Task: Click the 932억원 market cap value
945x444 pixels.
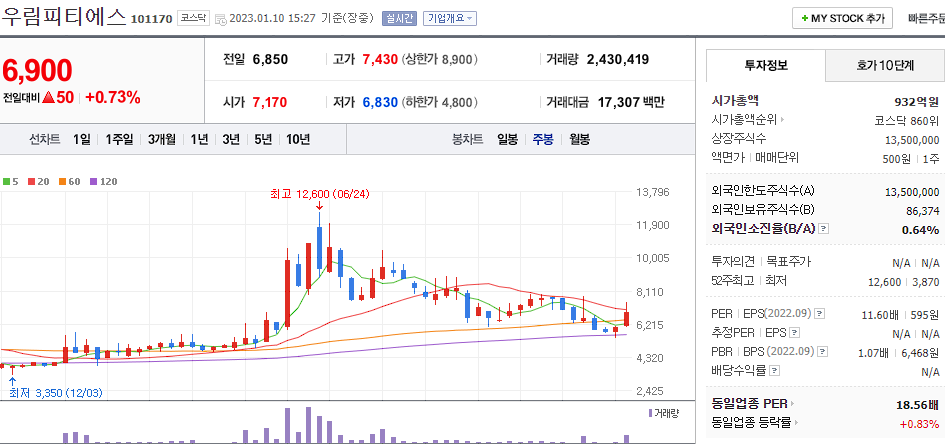Action: point(917,101)
